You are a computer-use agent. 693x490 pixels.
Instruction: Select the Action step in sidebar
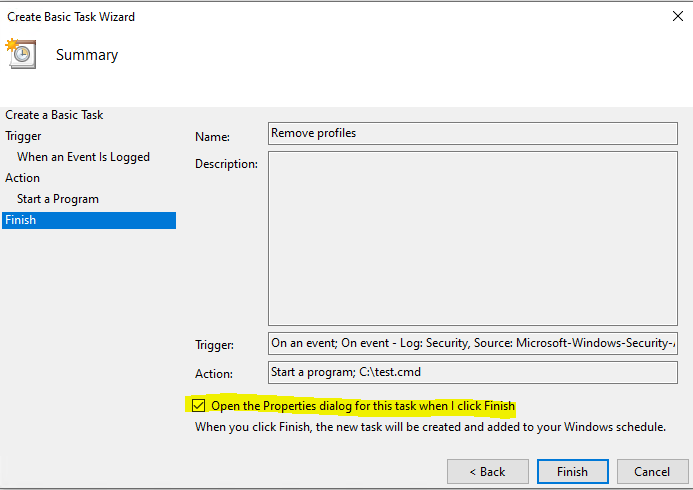pos(22,178)
